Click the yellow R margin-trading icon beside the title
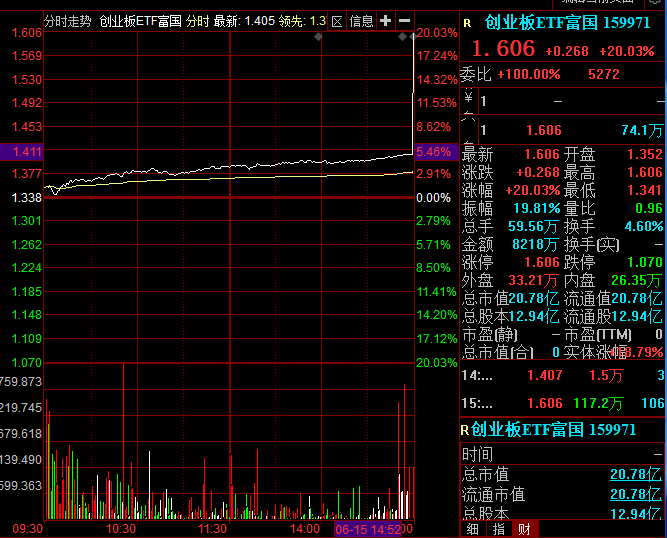 pos(467,23)
